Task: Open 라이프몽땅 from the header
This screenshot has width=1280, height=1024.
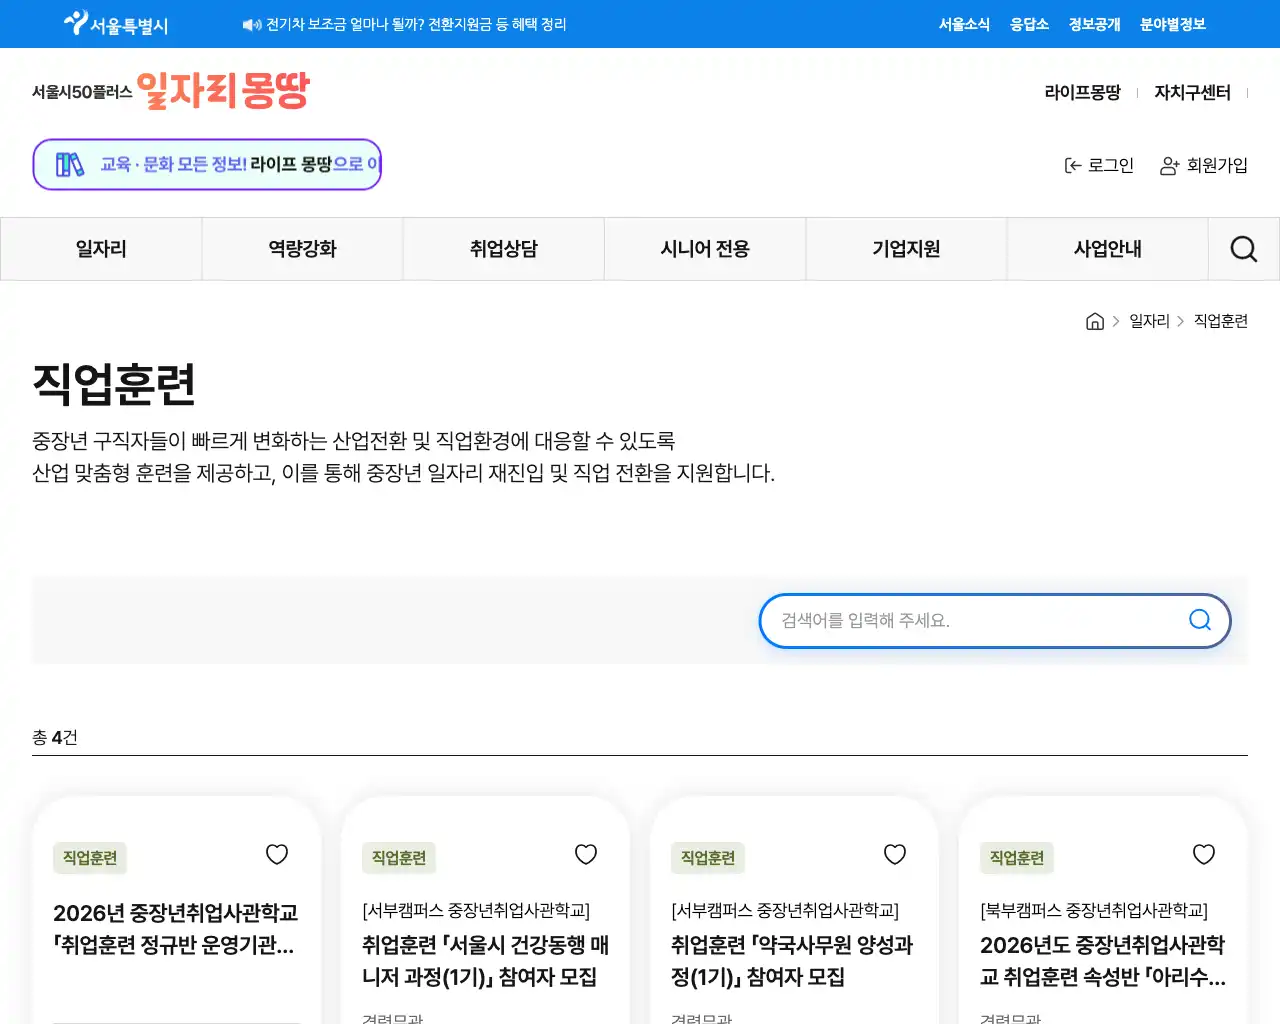Action: coord(1083,91)
